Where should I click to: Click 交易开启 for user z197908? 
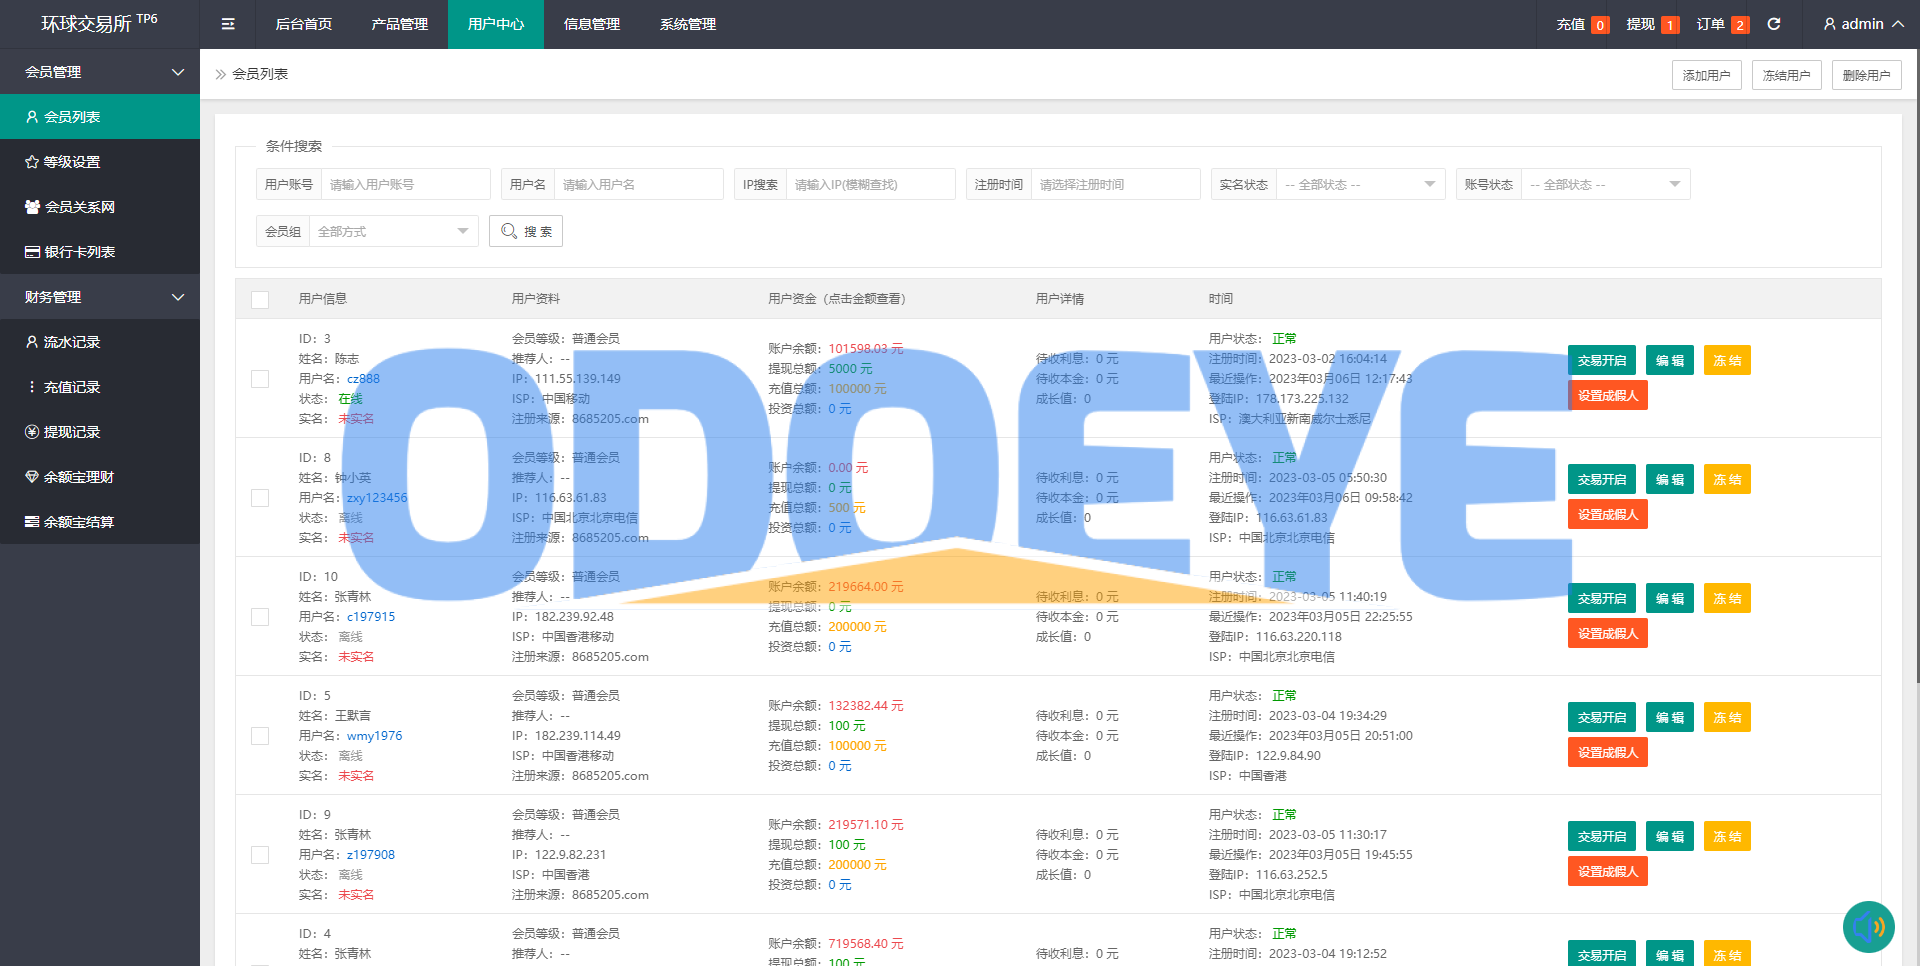tap(1602, 836)
